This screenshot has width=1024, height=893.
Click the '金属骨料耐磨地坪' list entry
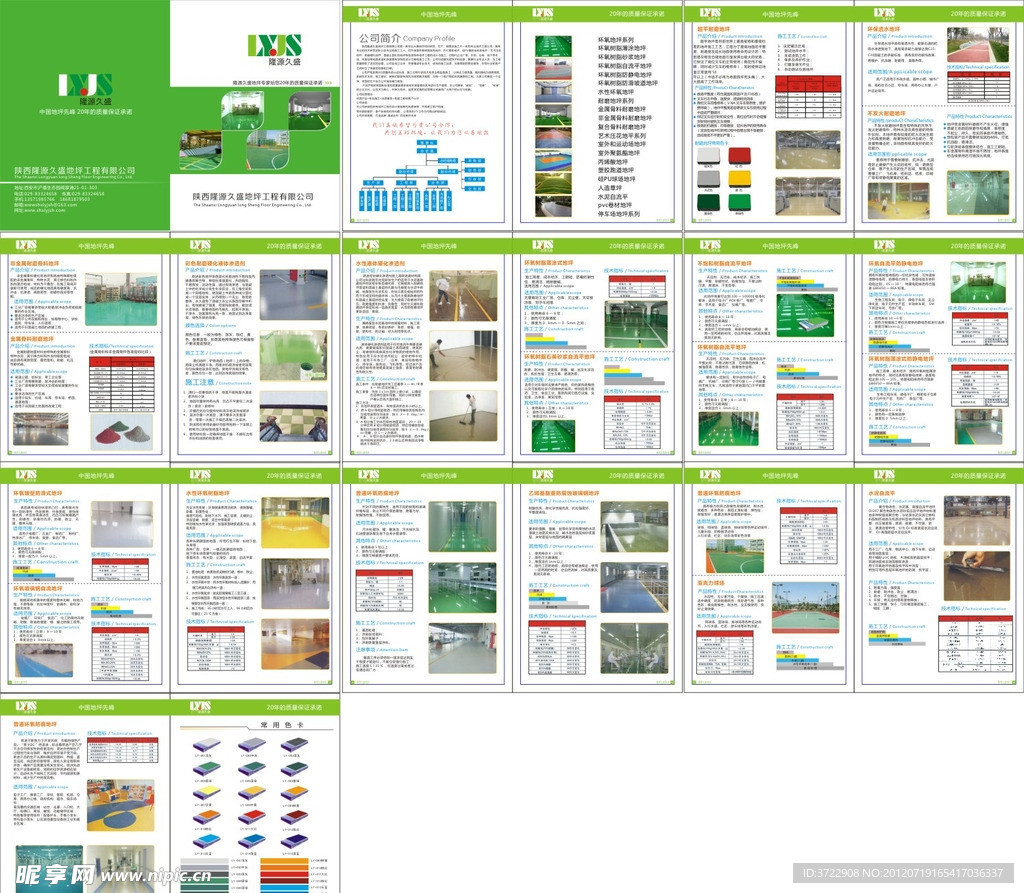coord(622,109)
